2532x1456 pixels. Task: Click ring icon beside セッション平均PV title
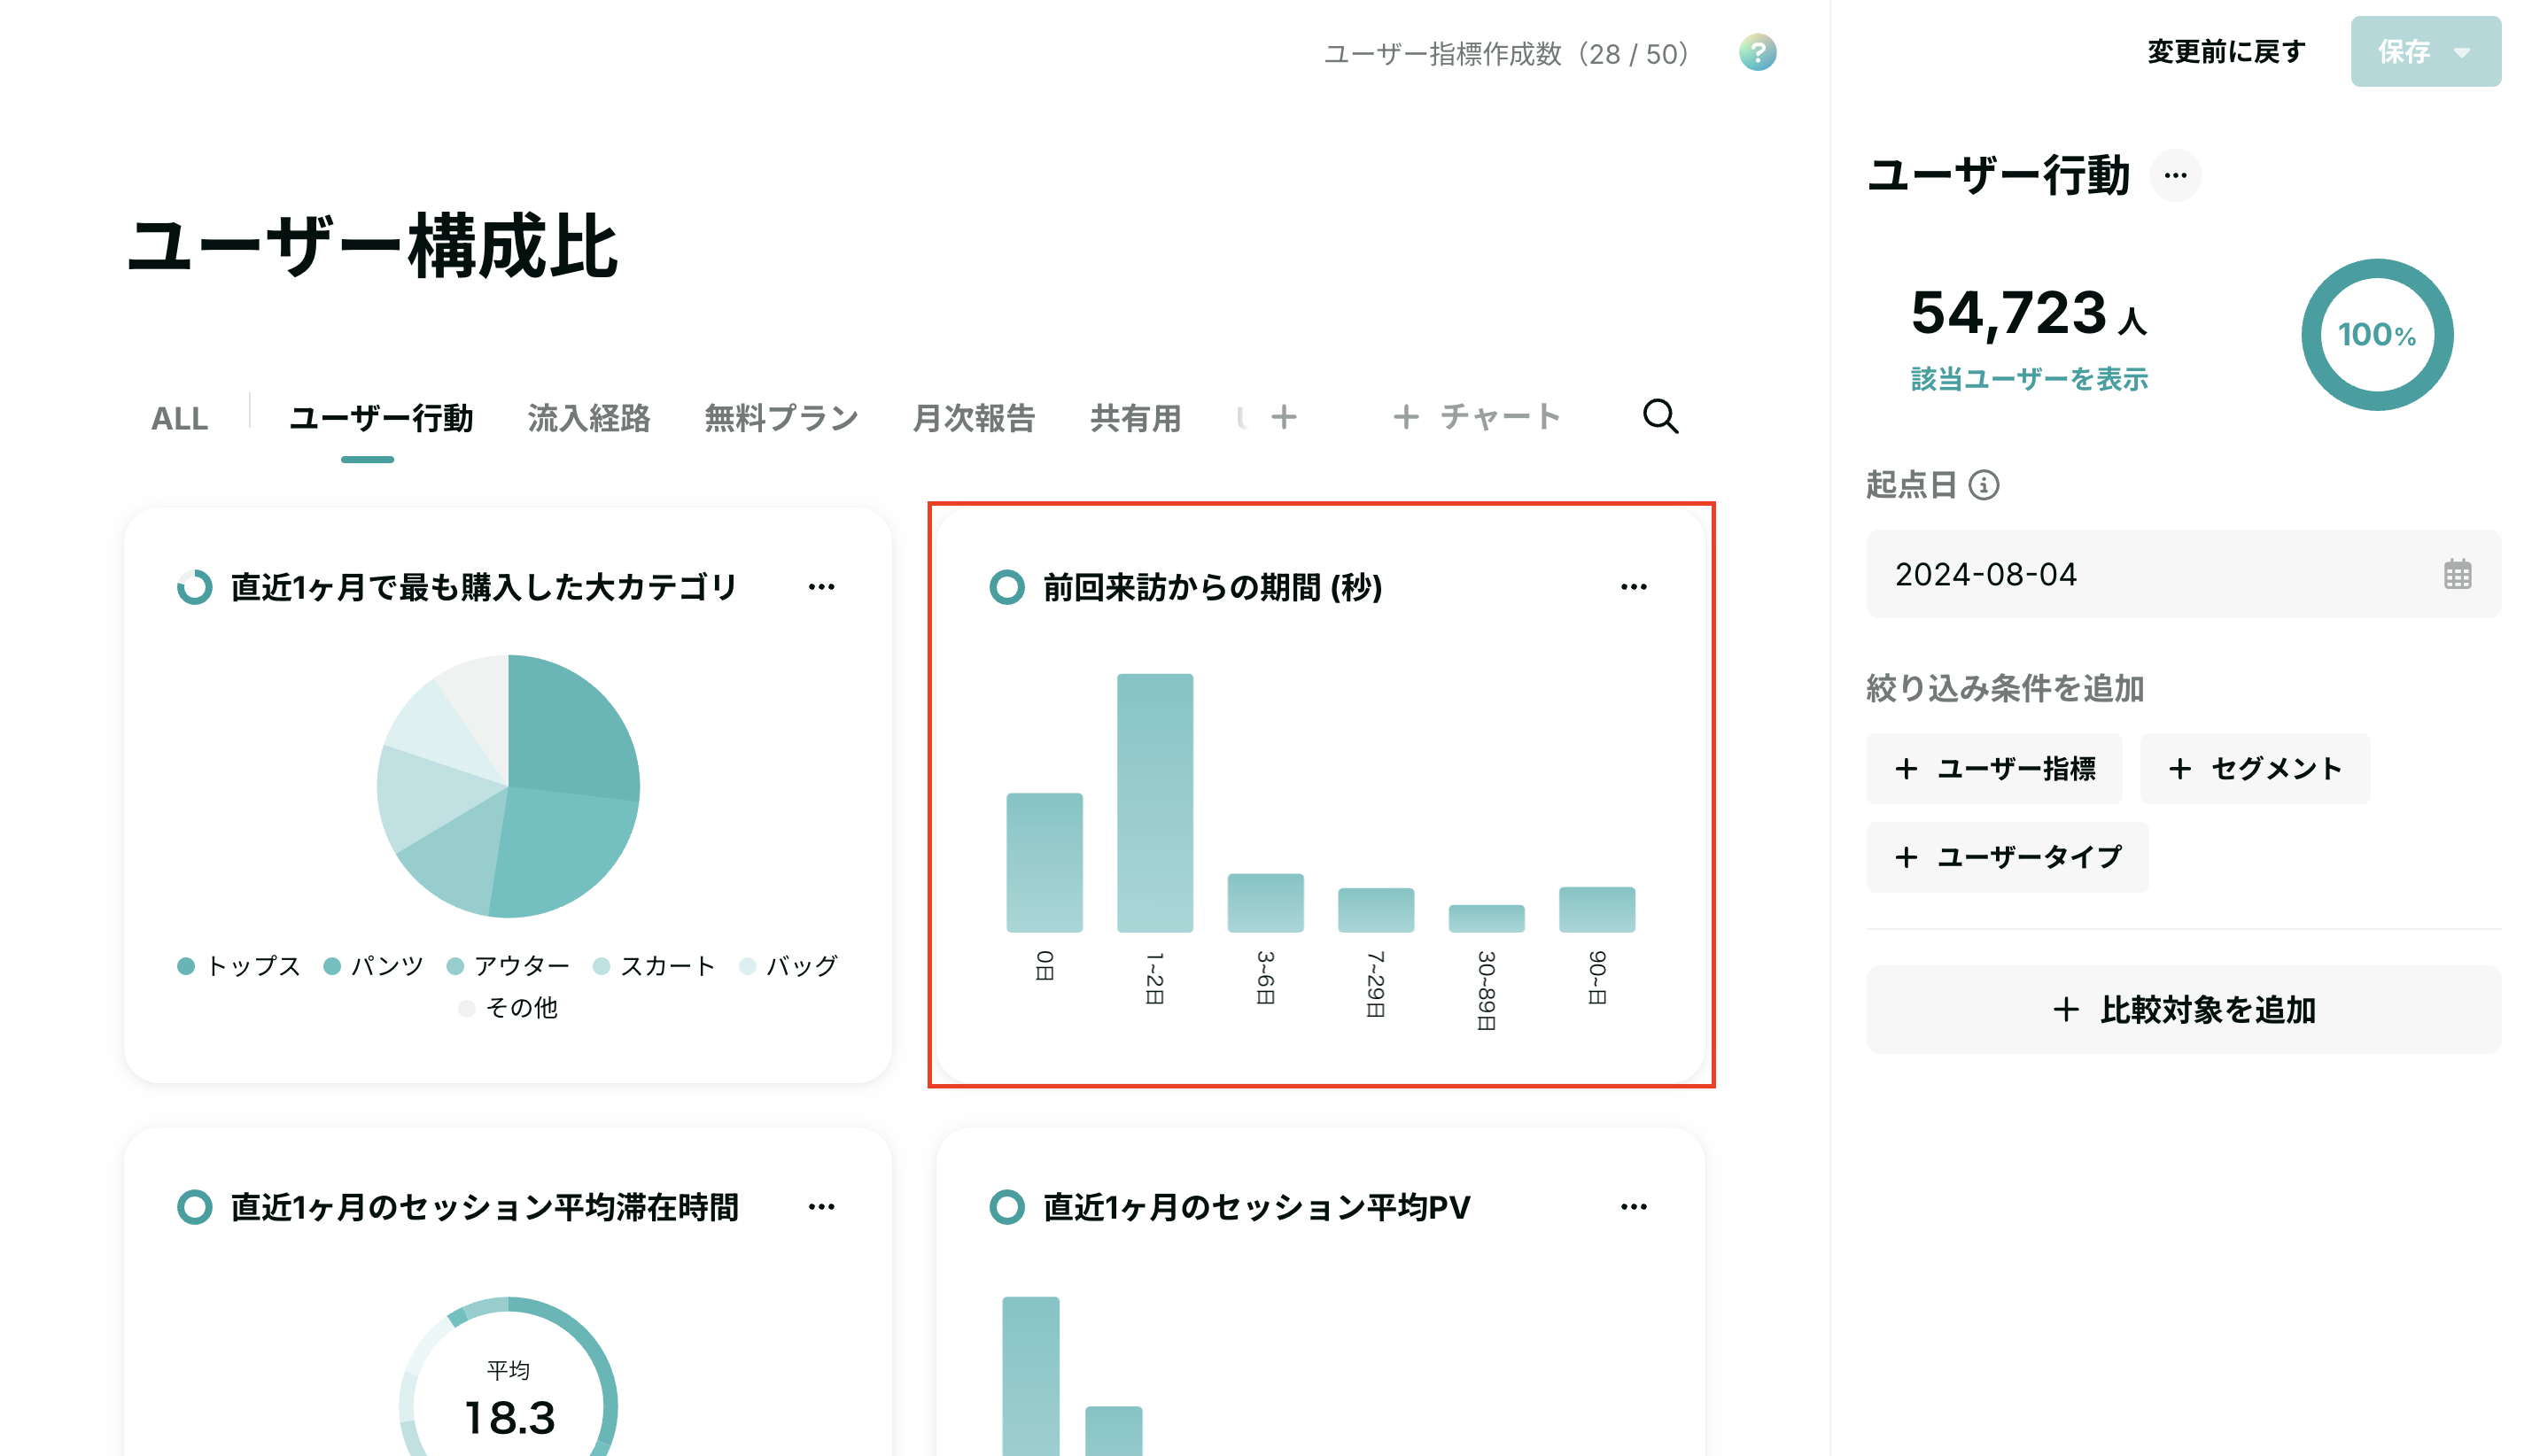(x=1006, y=1207)
